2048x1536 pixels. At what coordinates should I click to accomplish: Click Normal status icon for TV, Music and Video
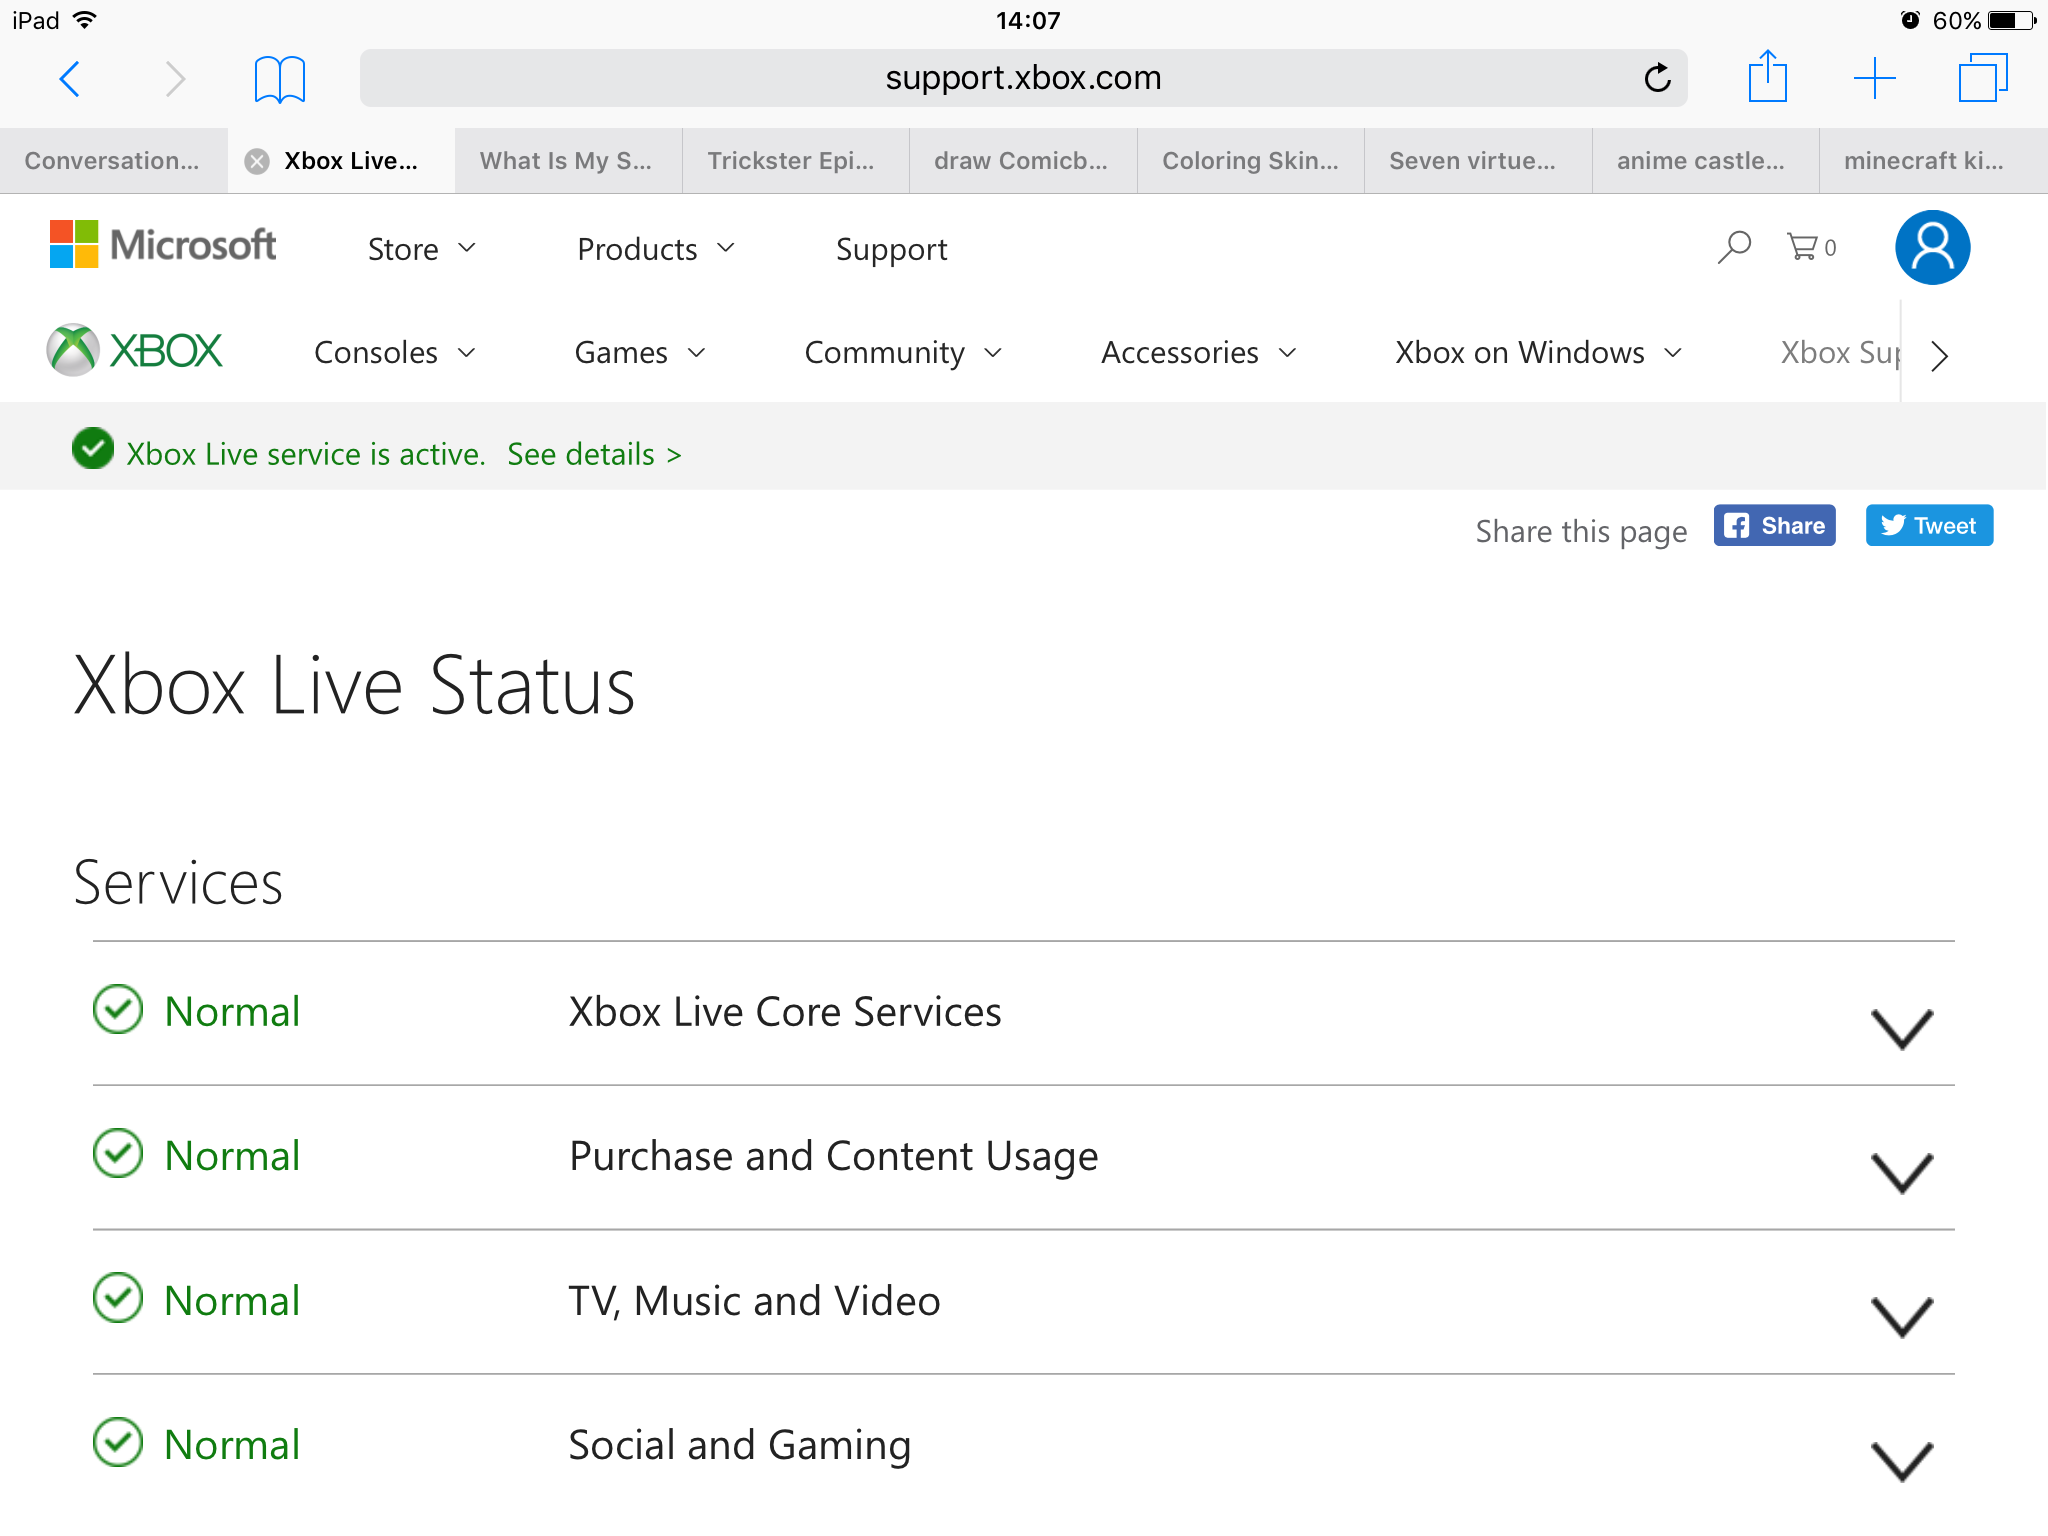(118, 1298)
